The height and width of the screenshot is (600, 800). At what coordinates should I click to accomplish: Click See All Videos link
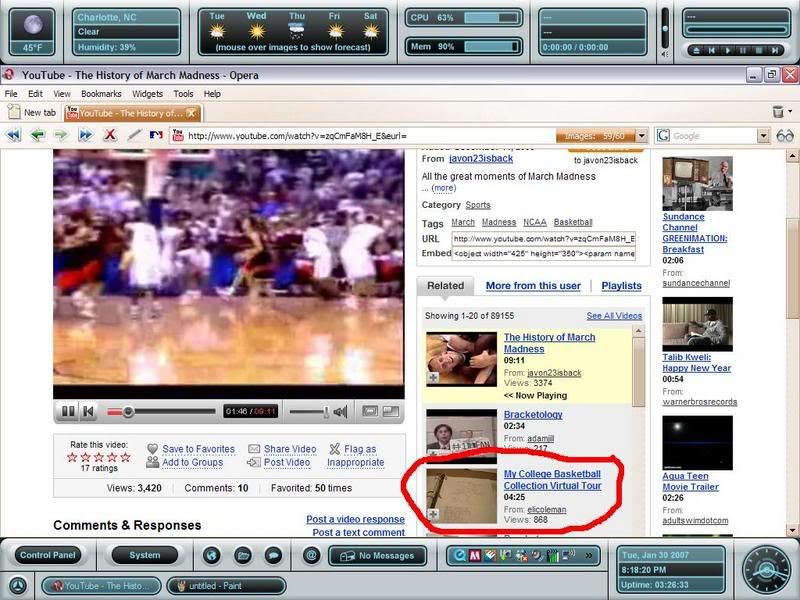tap(614, 316)
